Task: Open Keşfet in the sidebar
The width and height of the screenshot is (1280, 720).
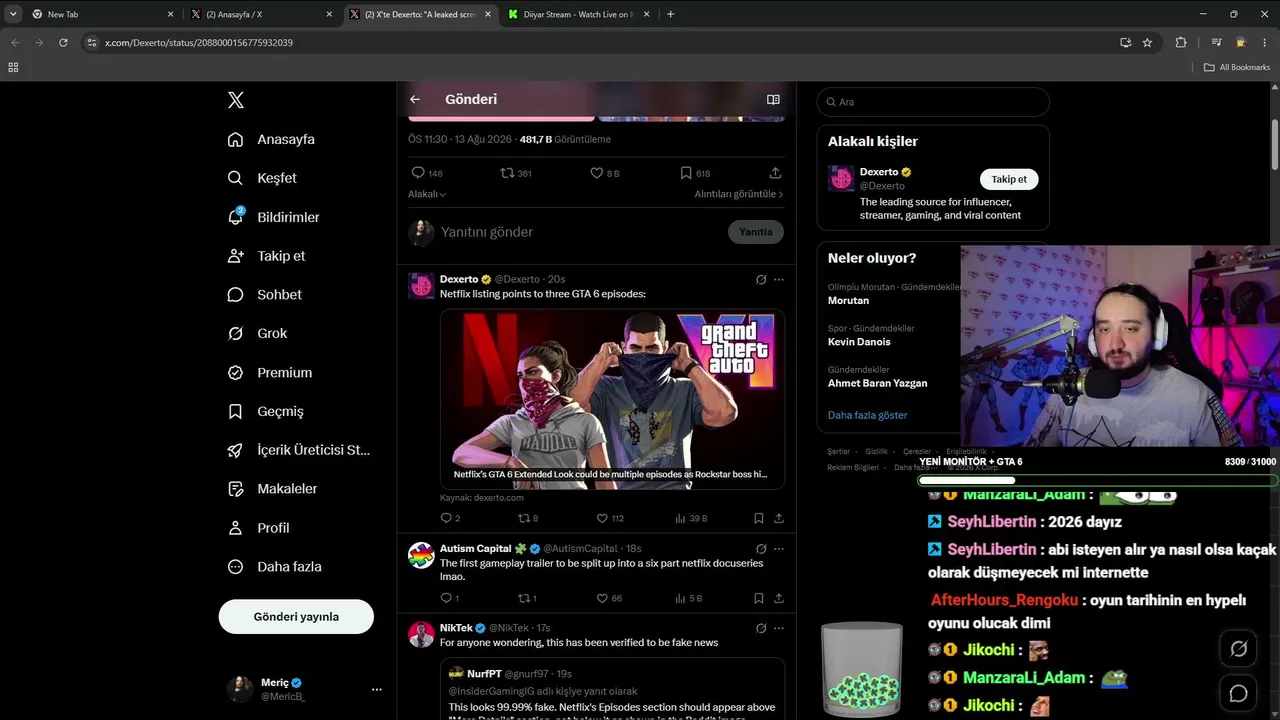Action: click(262, 178)
